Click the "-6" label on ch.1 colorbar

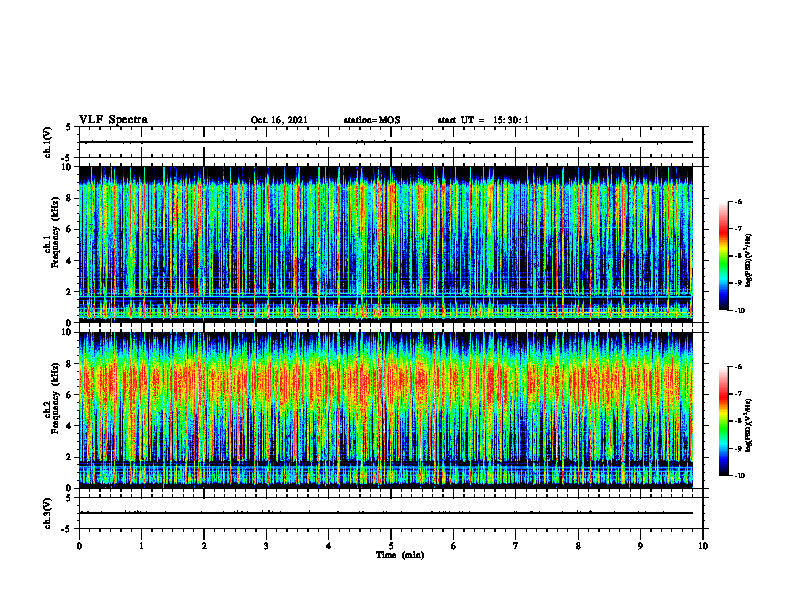pyautogui.click(x=738, y=201)
